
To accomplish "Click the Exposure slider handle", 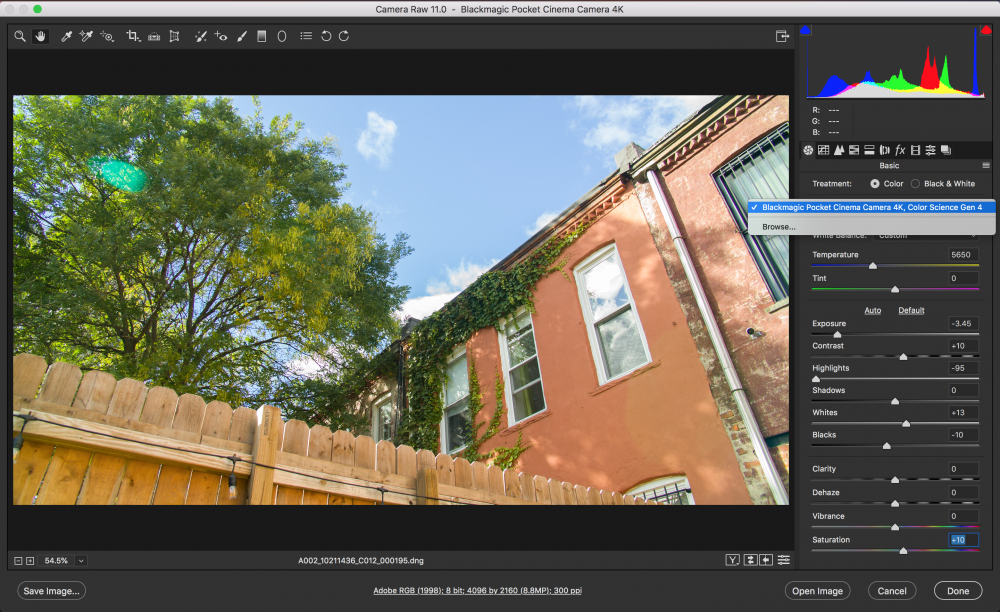I will [838, 335].
